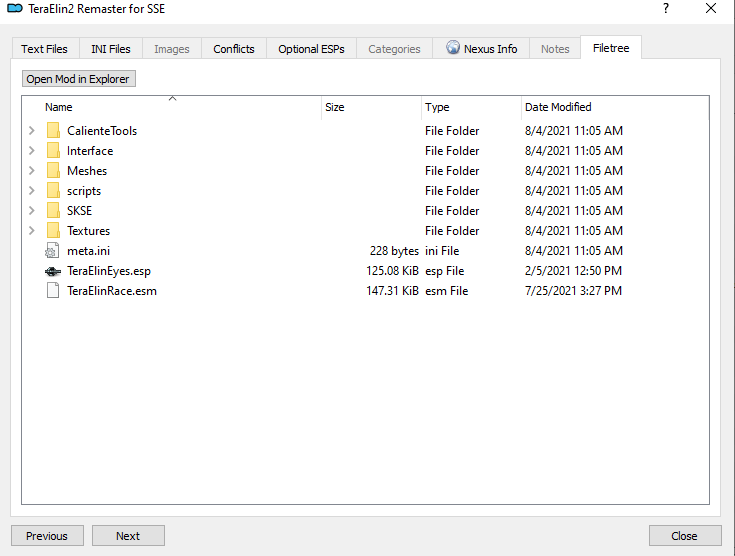The image size is (735, 556).
Task: Close the mod info dialog
Action: point(685,535)
